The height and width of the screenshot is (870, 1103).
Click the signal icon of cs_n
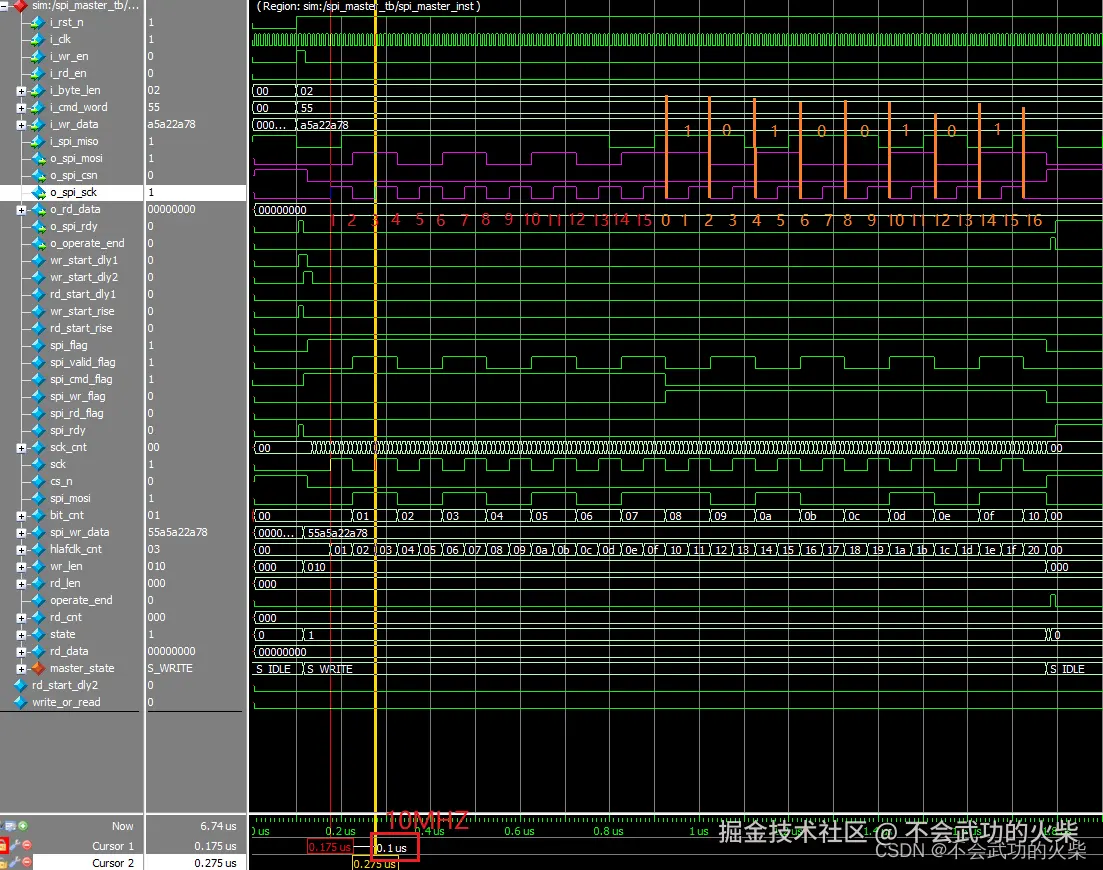[38, 481]
